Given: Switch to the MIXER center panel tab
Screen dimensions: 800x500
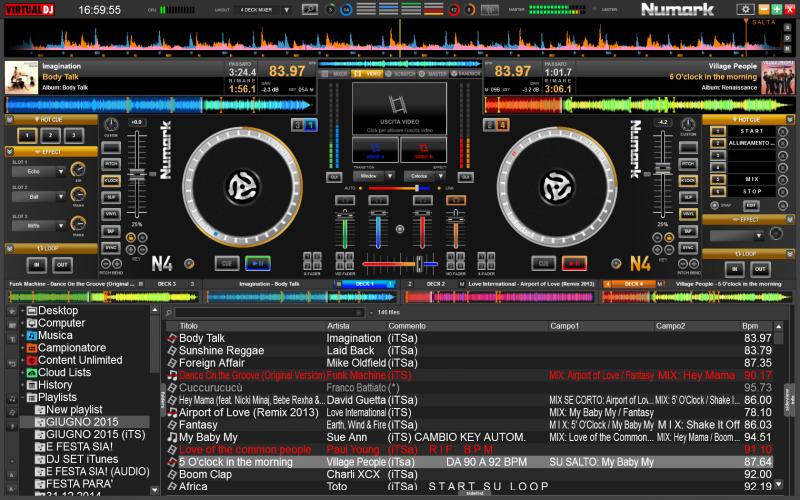Looking at the screenshot, I should 335,74.
